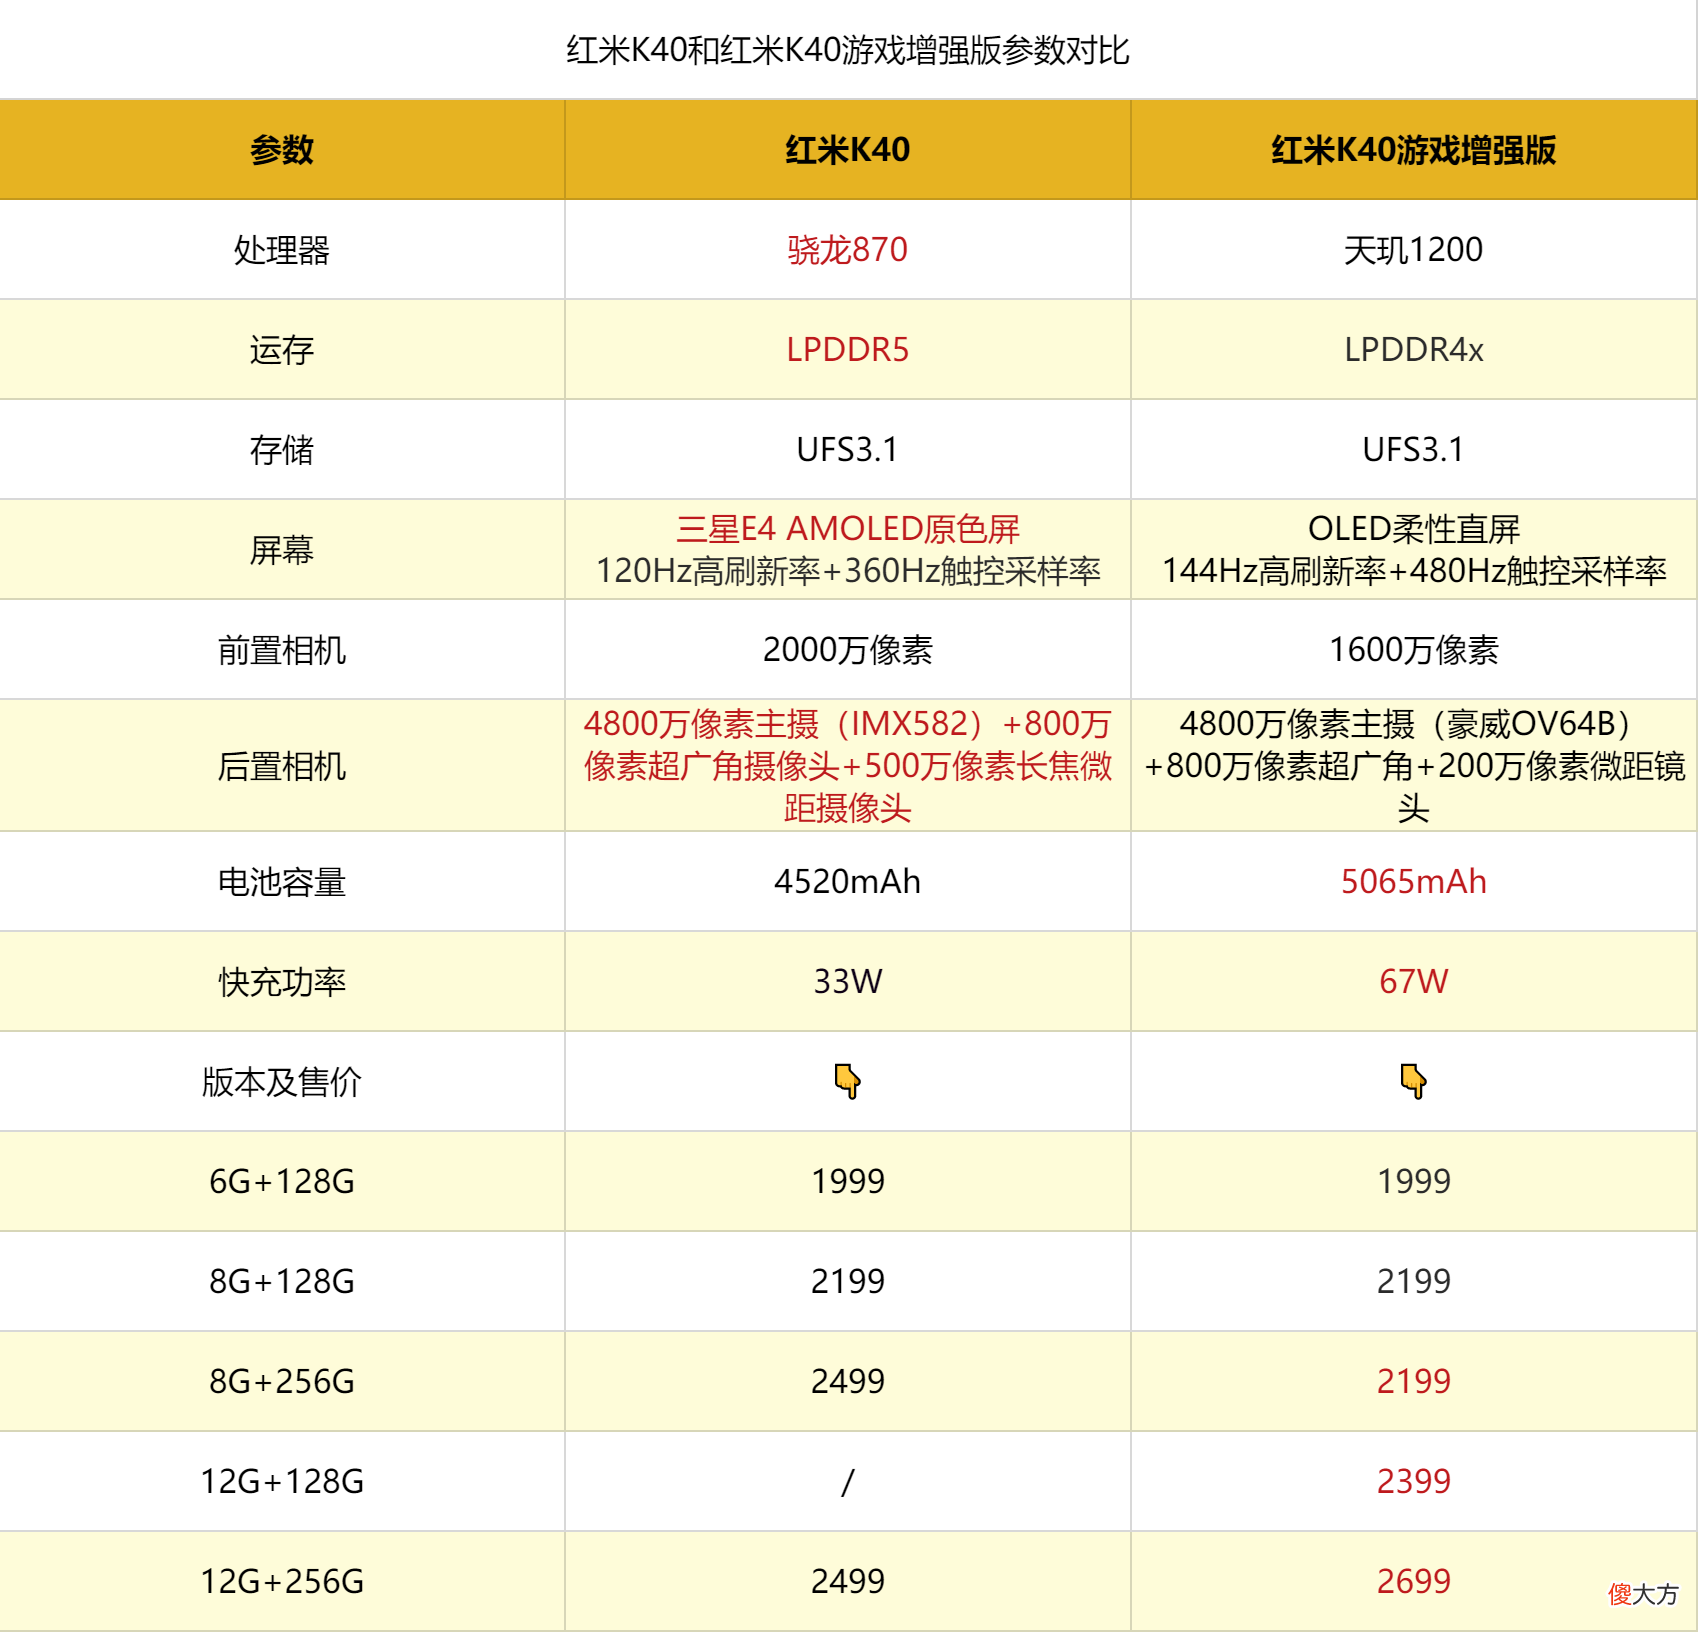Viewport: 1698px width, 1632px height.
Task: Select the red 三星E4 AMOLED原色屏 text
Action: (847, 529)
